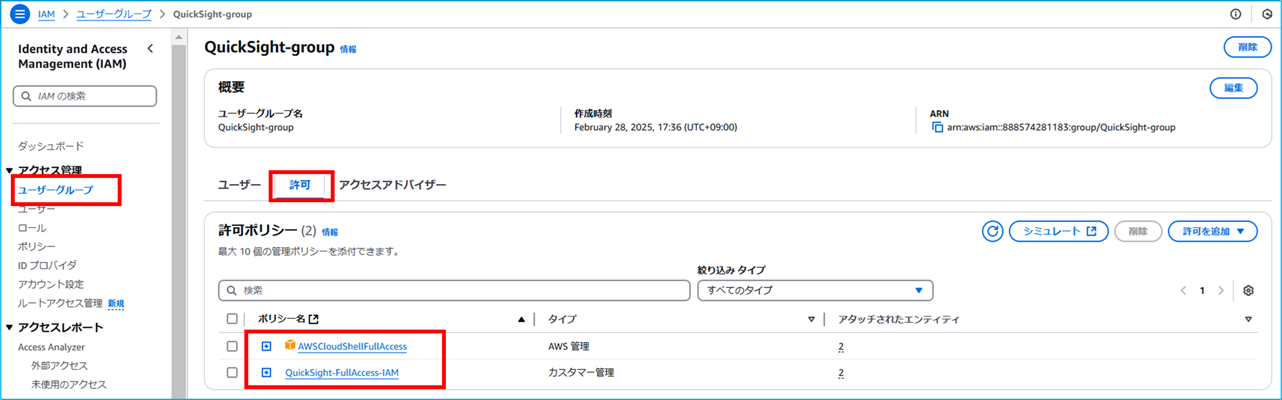Screen dimensions: 1282x400
Task: Collapse the Access management section
Action: [x=9, y=170]
